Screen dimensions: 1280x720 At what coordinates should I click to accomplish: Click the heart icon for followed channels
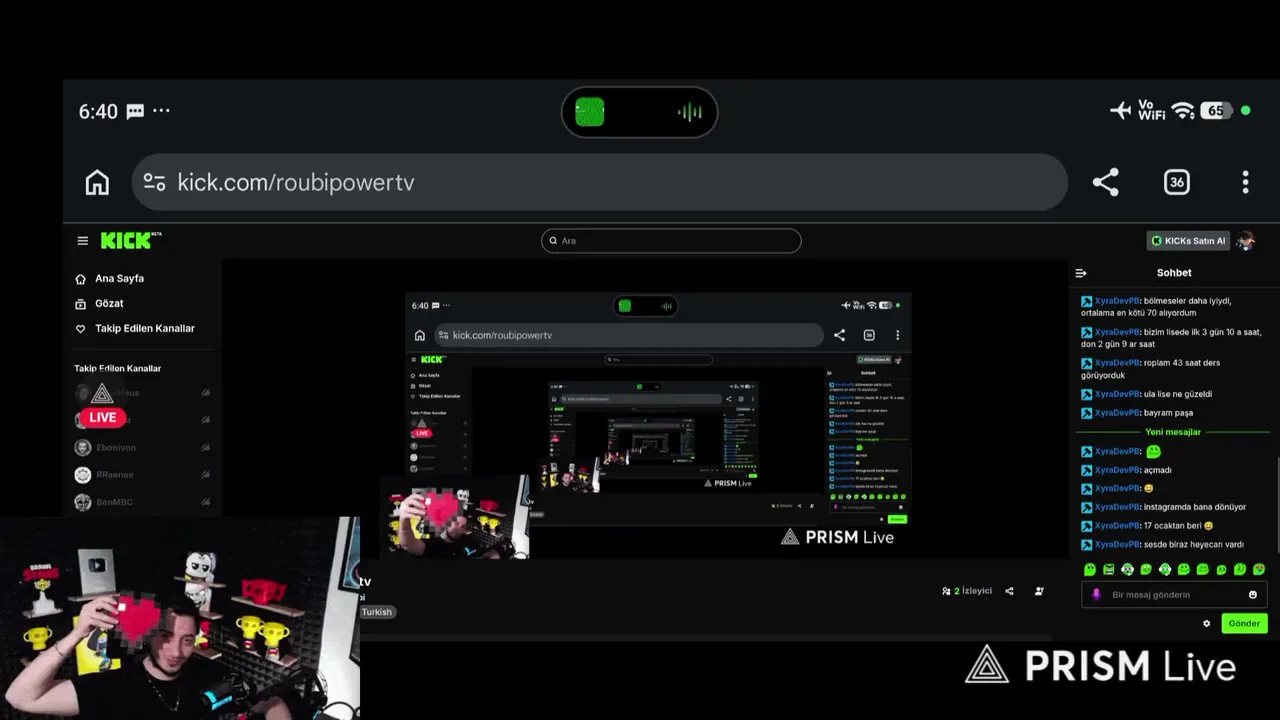(x=81, y=329)
